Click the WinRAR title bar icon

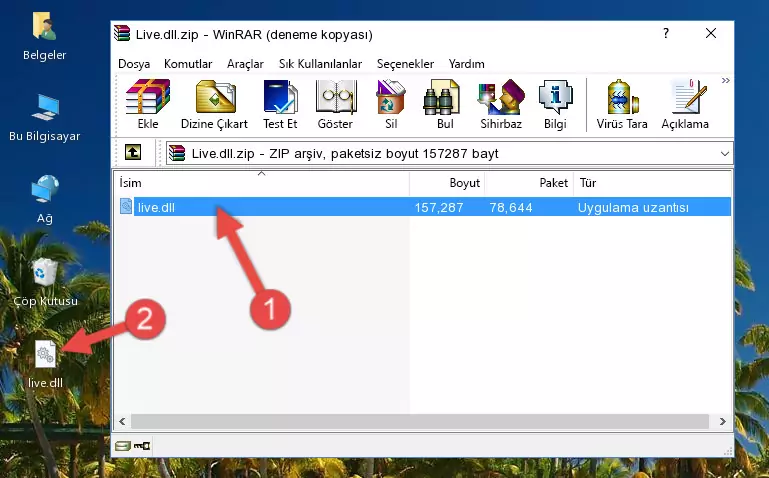[122, 33]
